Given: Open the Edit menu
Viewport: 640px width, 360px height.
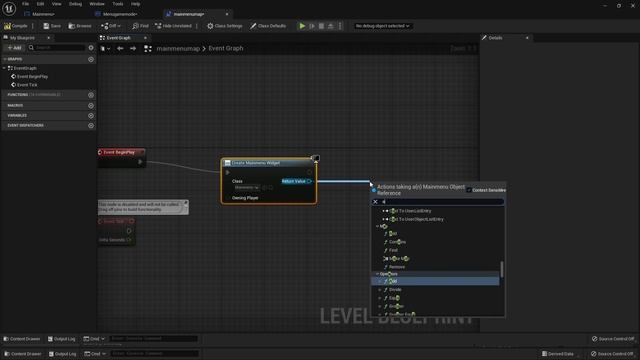Looking at the screenshot, I should click(40, 4).
